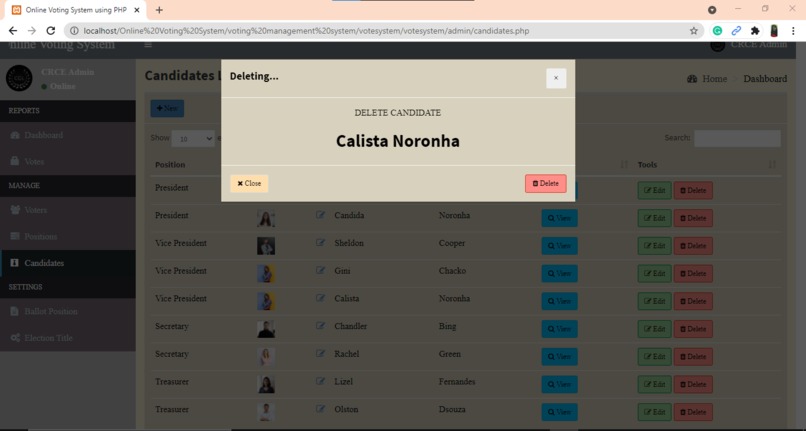Toggle sidebar with hamburger menu icon
The image size is (806, 431).
pyautogui.click(x=148, y=45)
